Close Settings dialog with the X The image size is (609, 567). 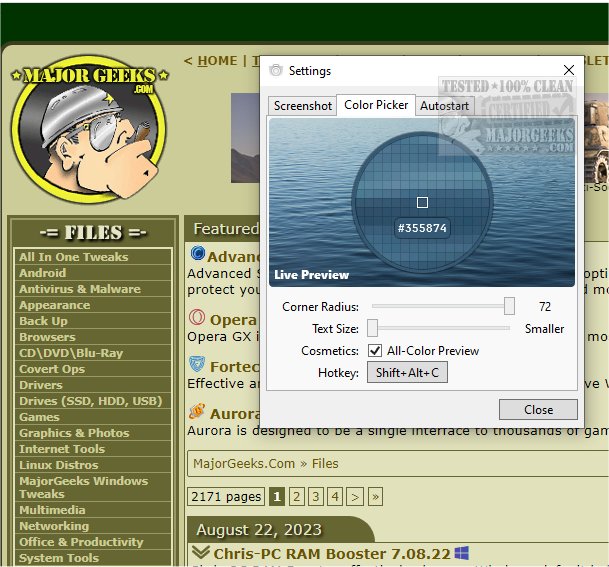[569, 70]
